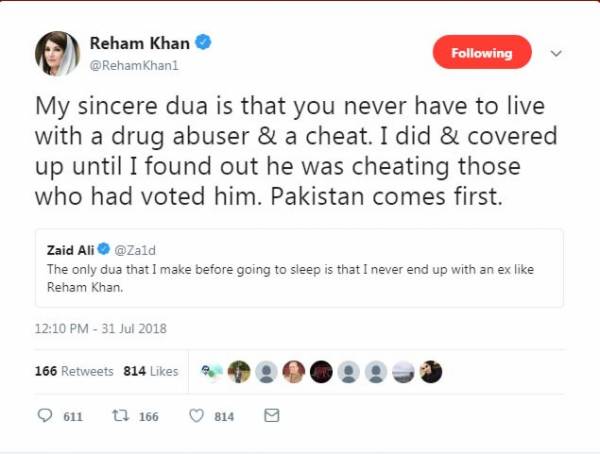
Task: Click Reham Khan's verified badge
Action: point(203,43)
